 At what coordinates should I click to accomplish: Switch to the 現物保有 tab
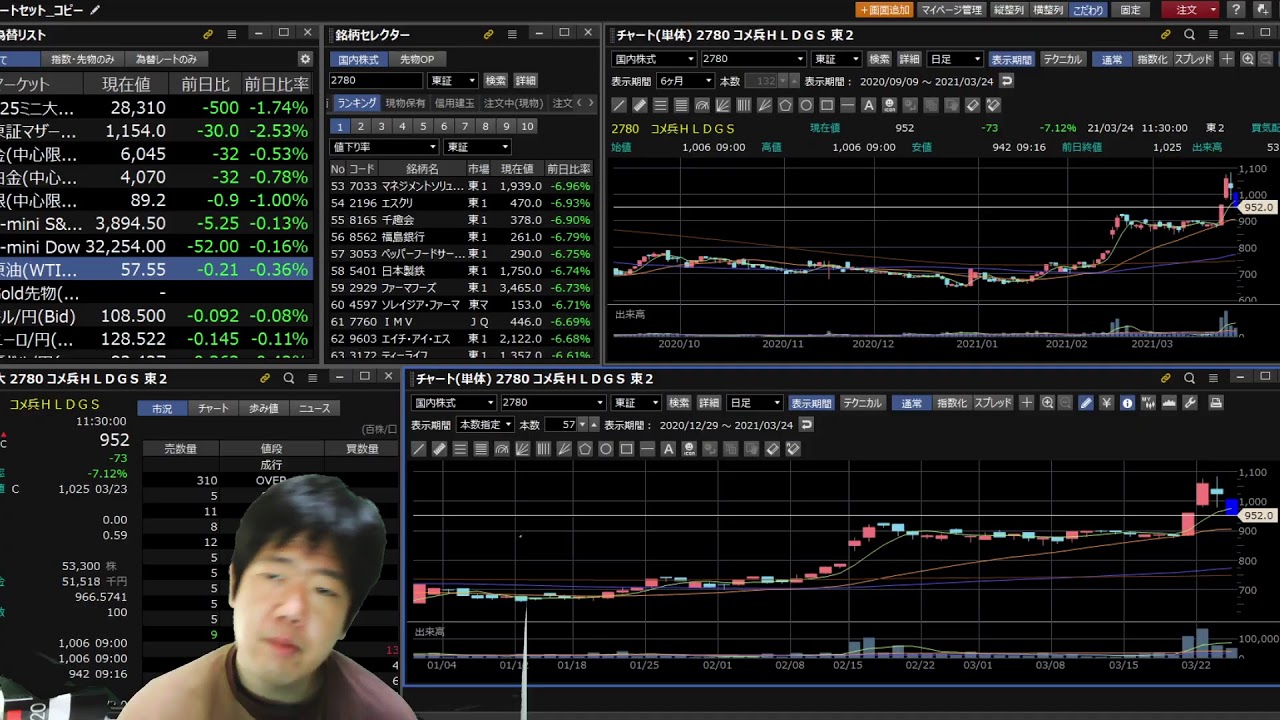pyautogui.click(x=405, y=103)
